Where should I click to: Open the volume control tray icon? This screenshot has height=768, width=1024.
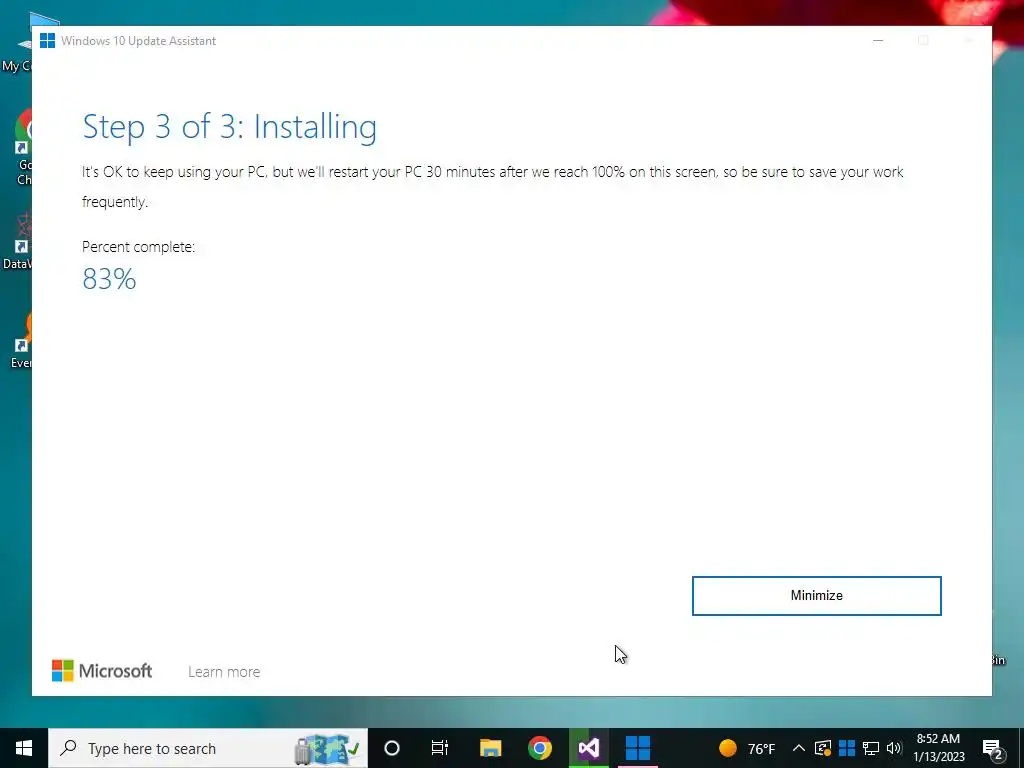(x=894, y=748)
